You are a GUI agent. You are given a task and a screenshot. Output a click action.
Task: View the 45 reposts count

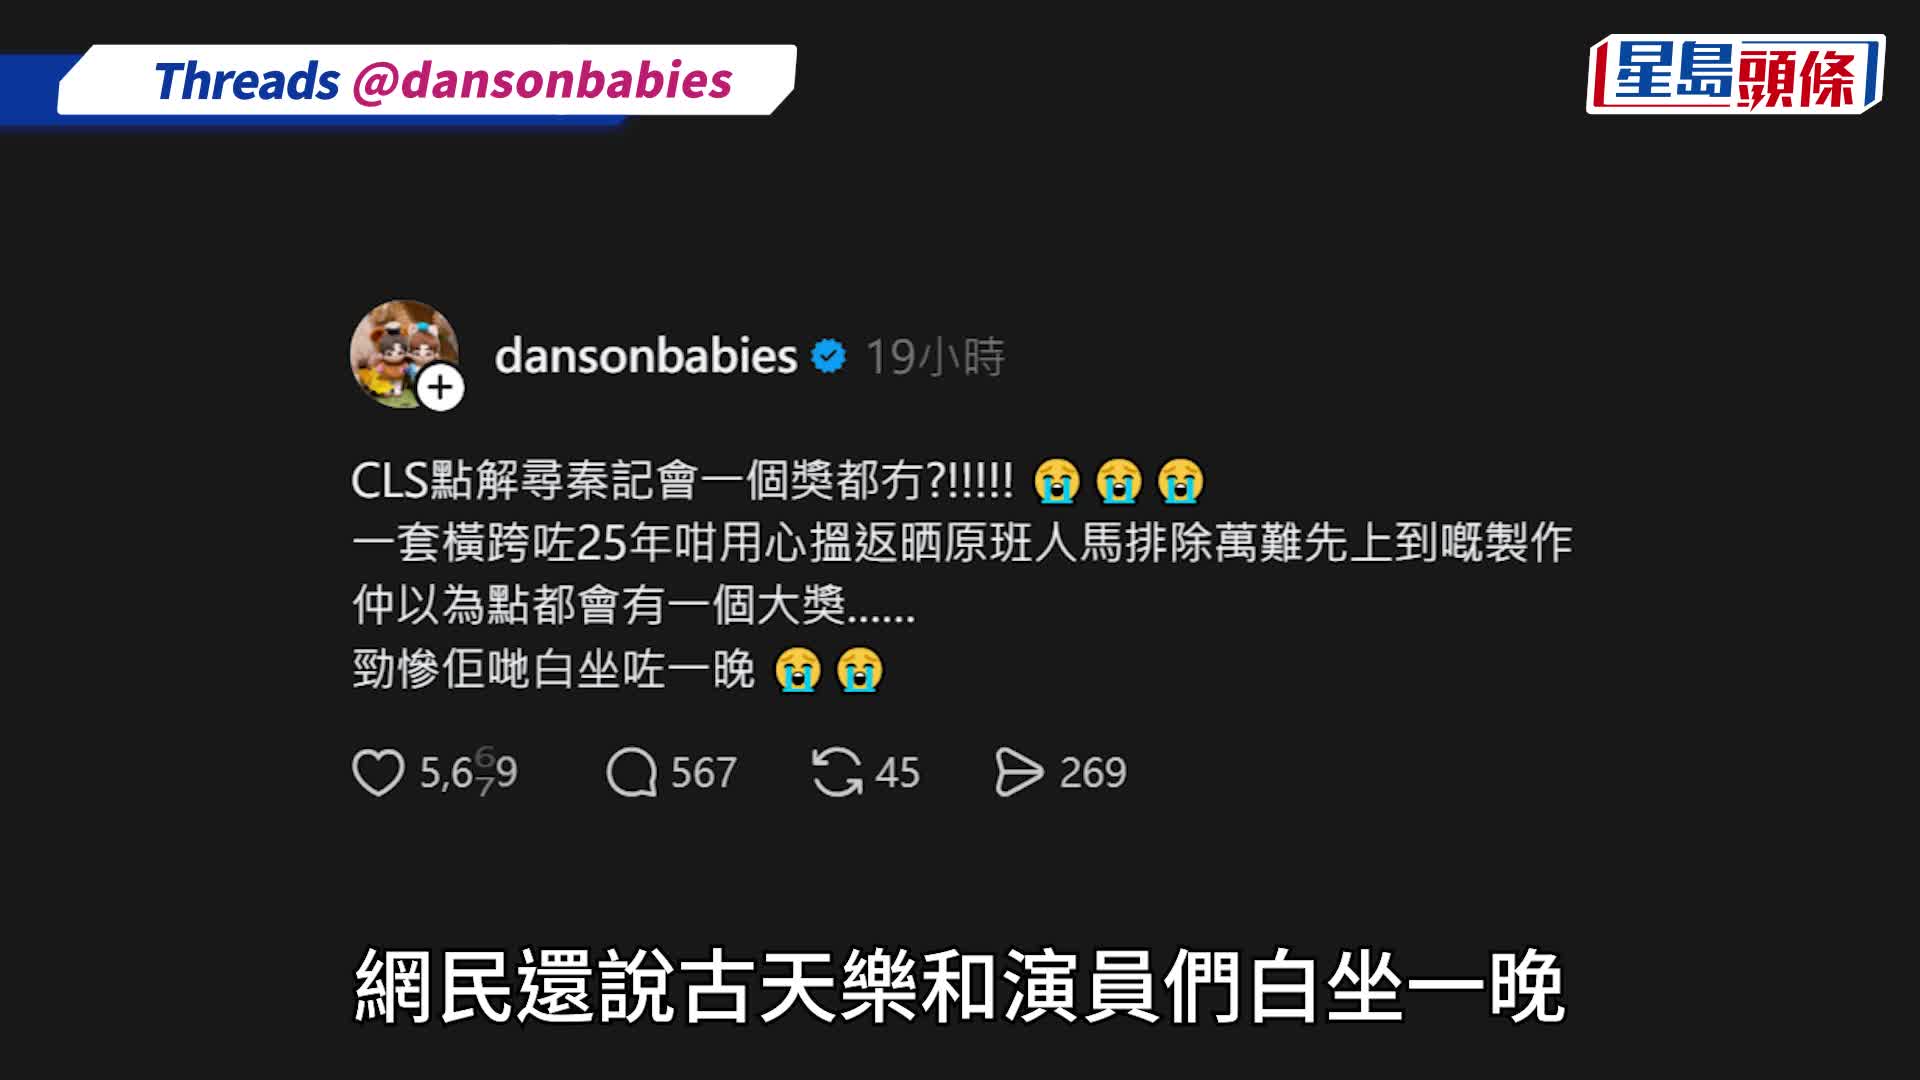897,772
